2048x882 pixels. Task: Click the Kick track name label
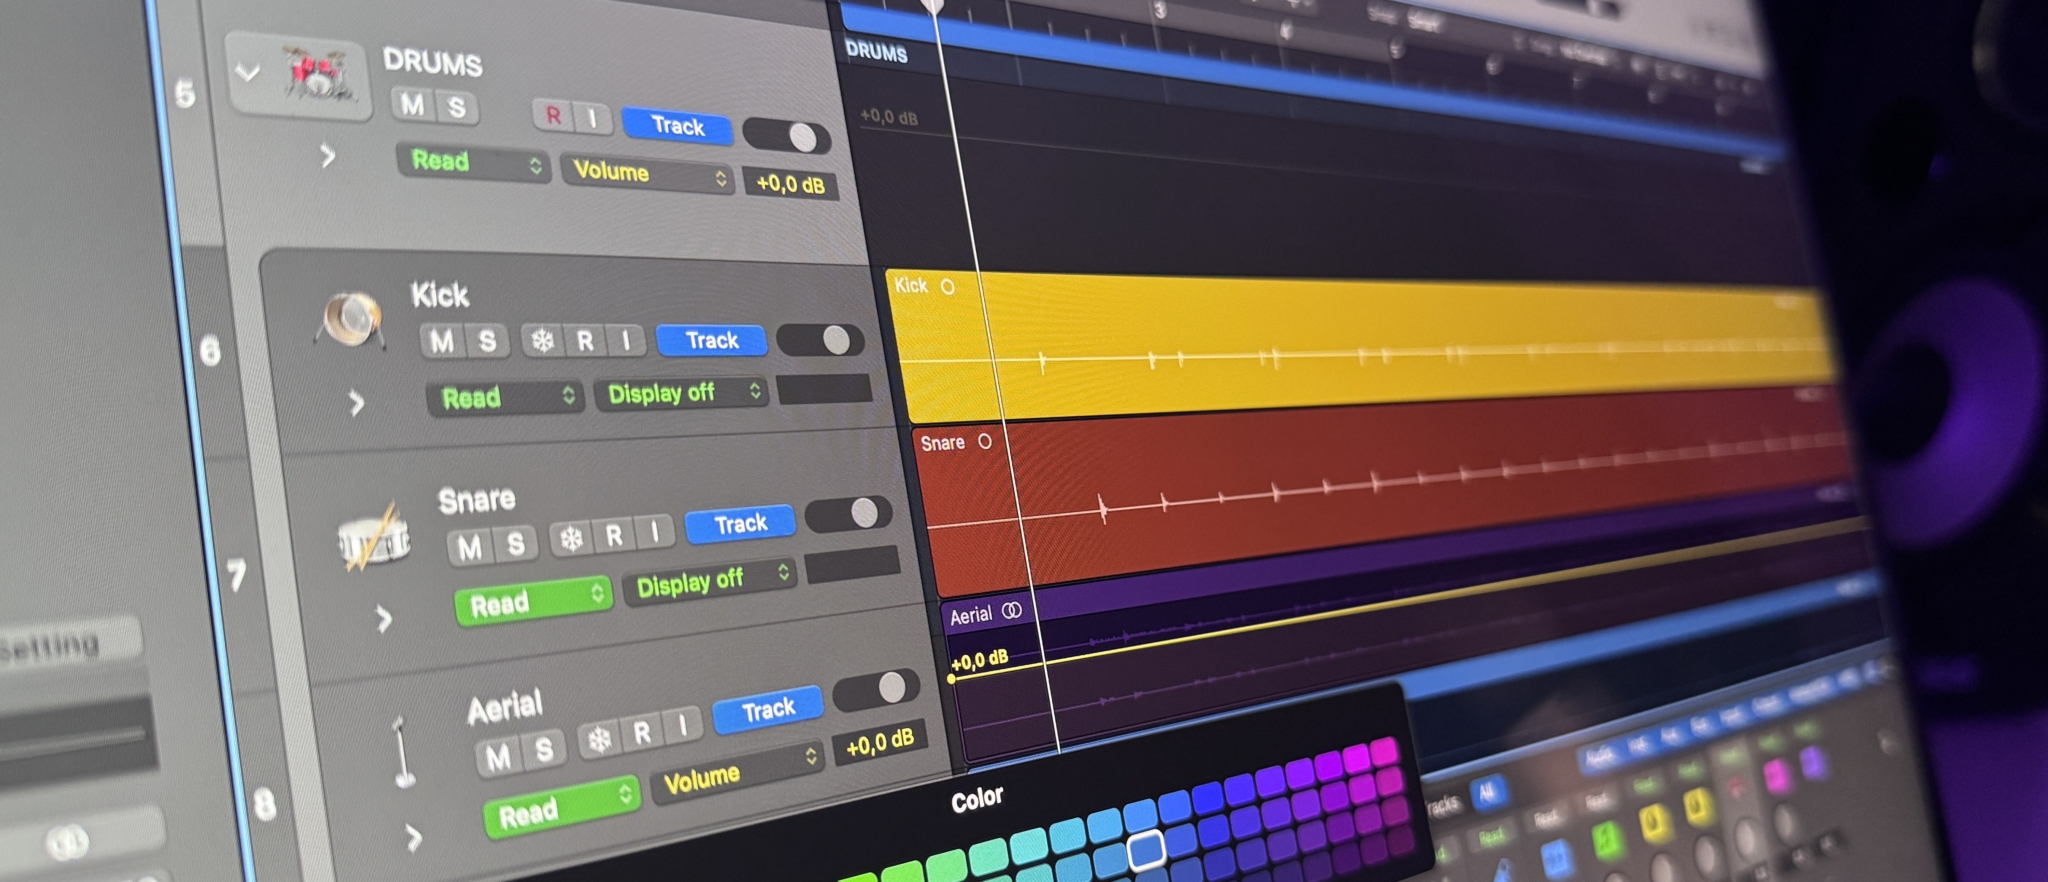[440, 295]
